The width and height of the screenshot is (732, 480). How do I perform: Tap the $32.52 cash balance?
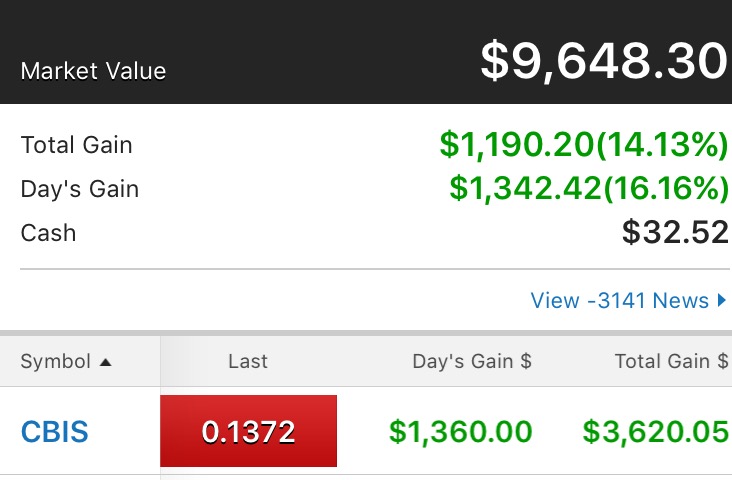tap(675, 233)
